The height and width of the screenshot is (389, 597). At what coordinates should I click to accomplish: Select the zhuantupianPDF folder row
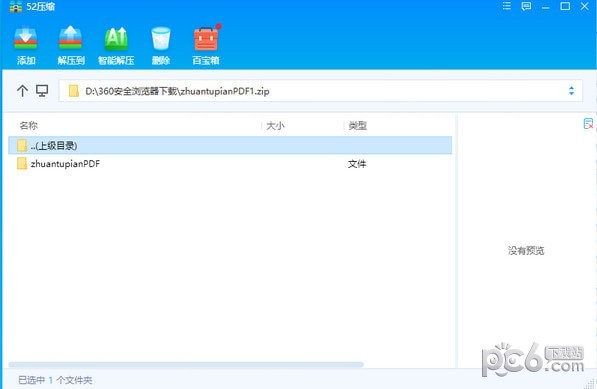230,164
